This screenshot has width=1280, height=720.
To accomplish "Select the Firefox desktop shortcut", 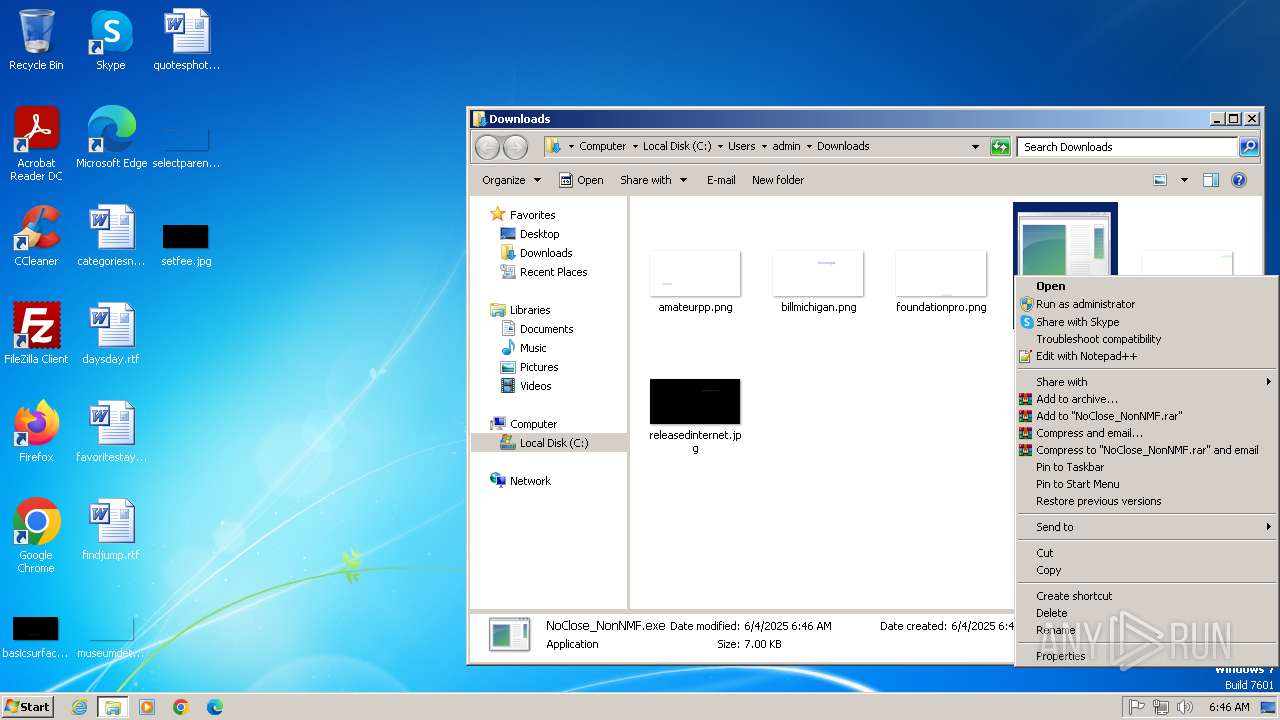I will click(36, 432).
